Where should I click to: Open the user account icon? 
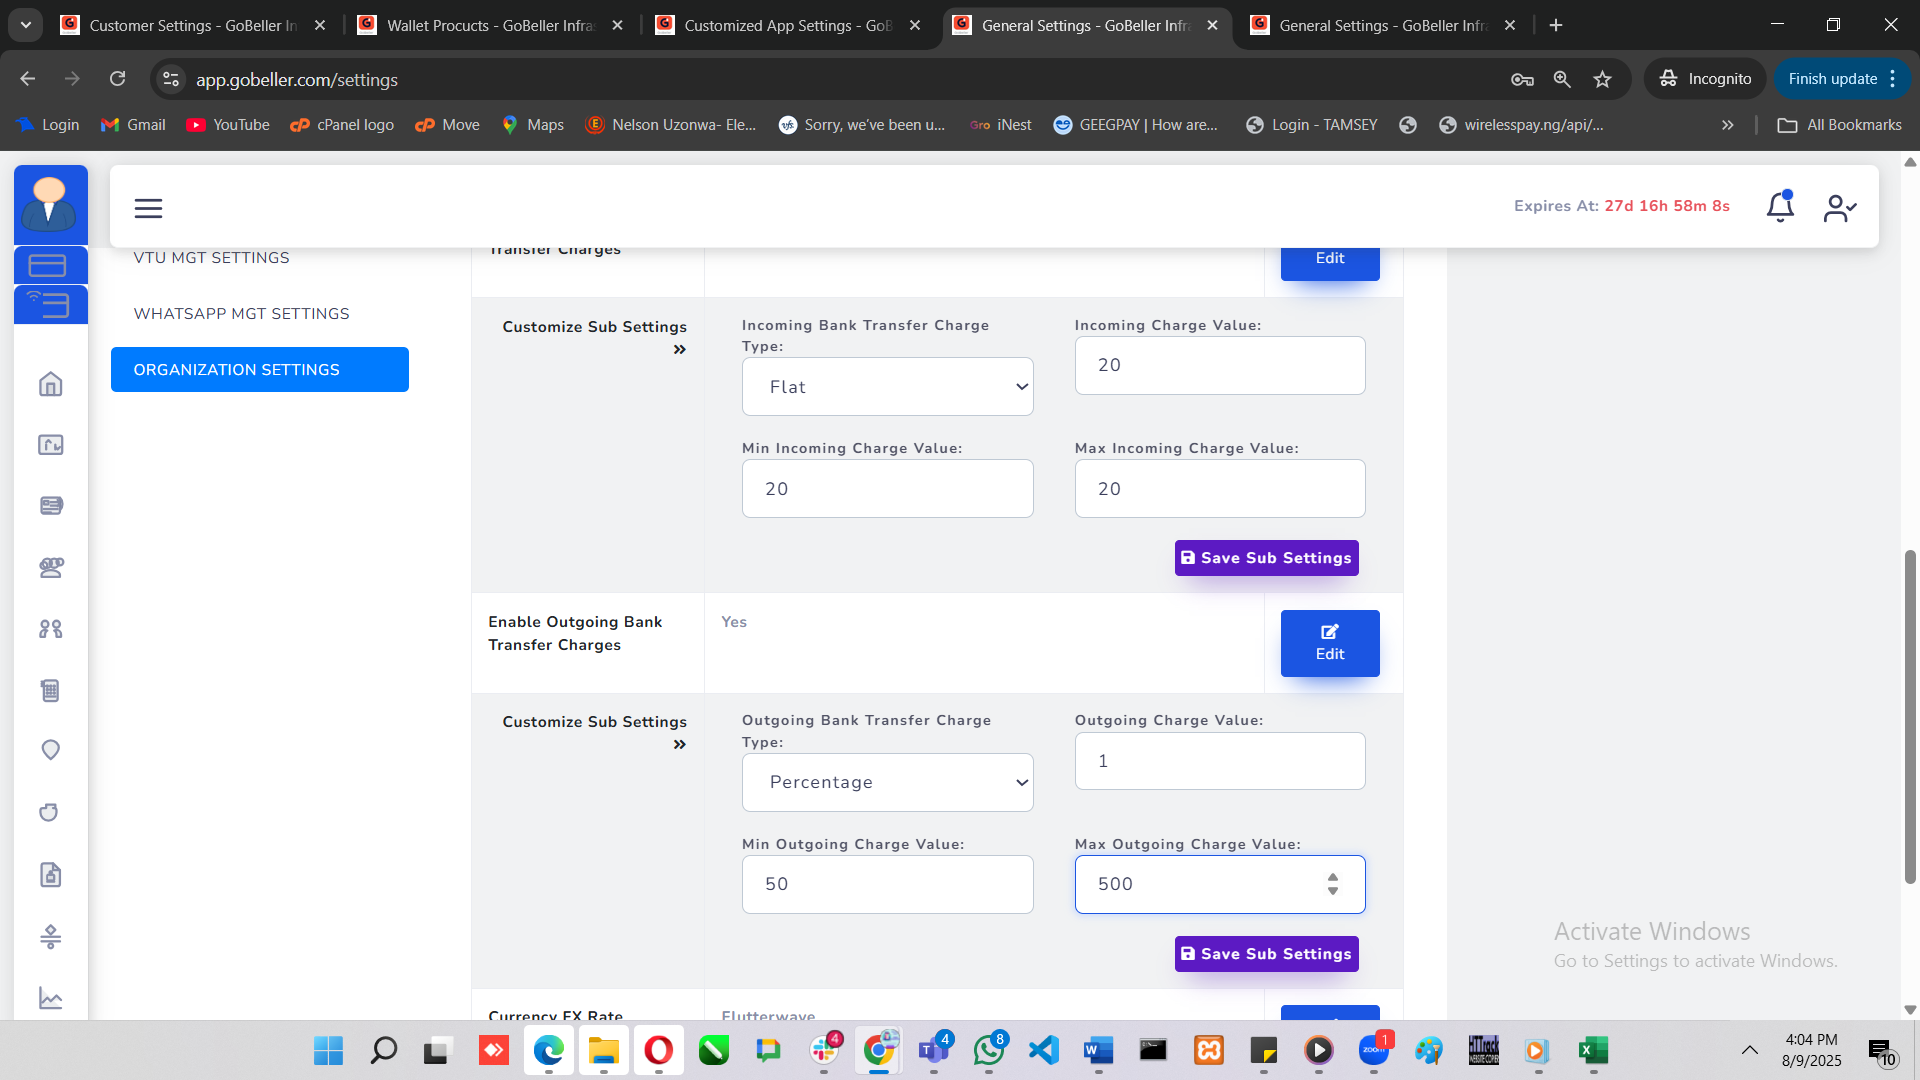(x=1838, y=208)
